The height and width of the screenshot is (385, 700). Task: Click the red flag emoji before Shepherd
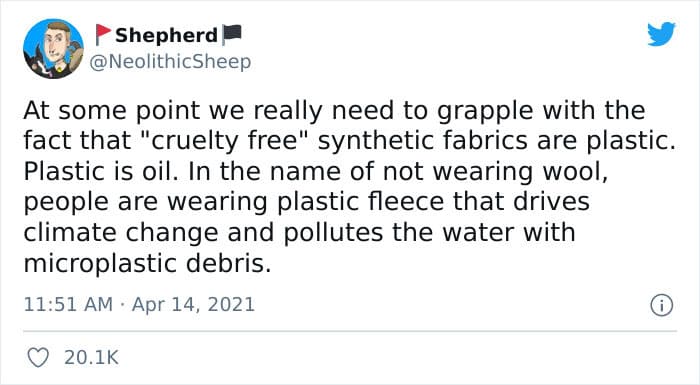tap(103, 34)
